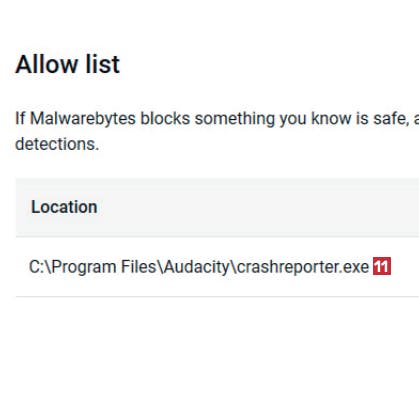
Task: Click the crashreporter.exe file name
Action: (303, 267)
